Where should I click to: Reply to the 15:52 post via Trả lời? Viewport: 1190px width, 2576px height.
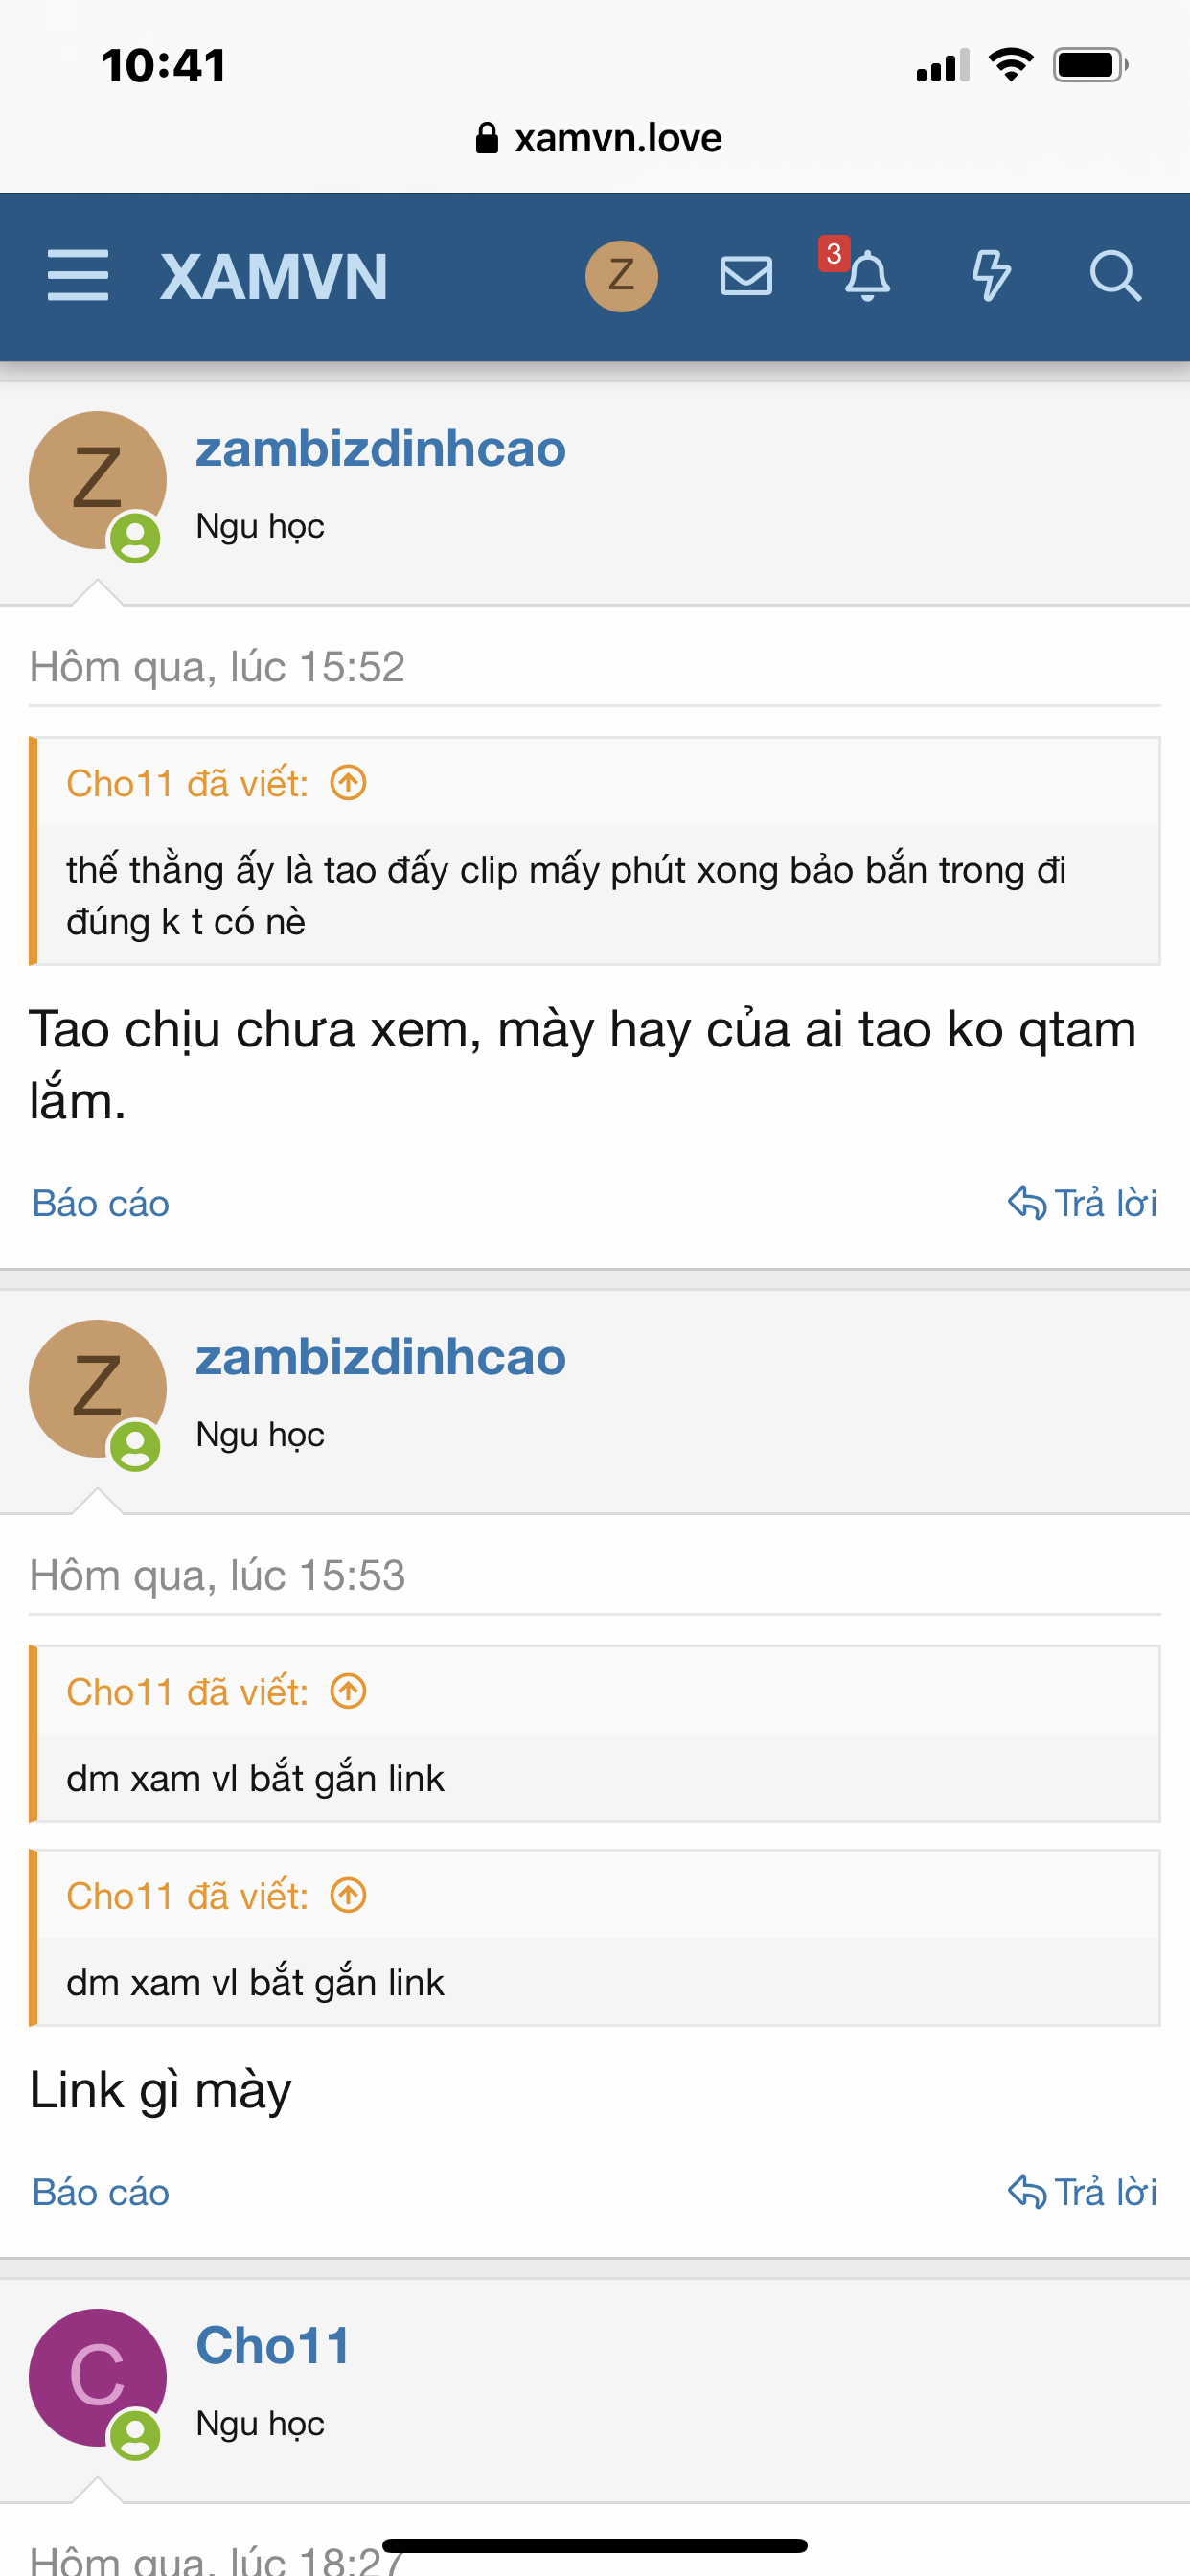click(1082, 1203)
